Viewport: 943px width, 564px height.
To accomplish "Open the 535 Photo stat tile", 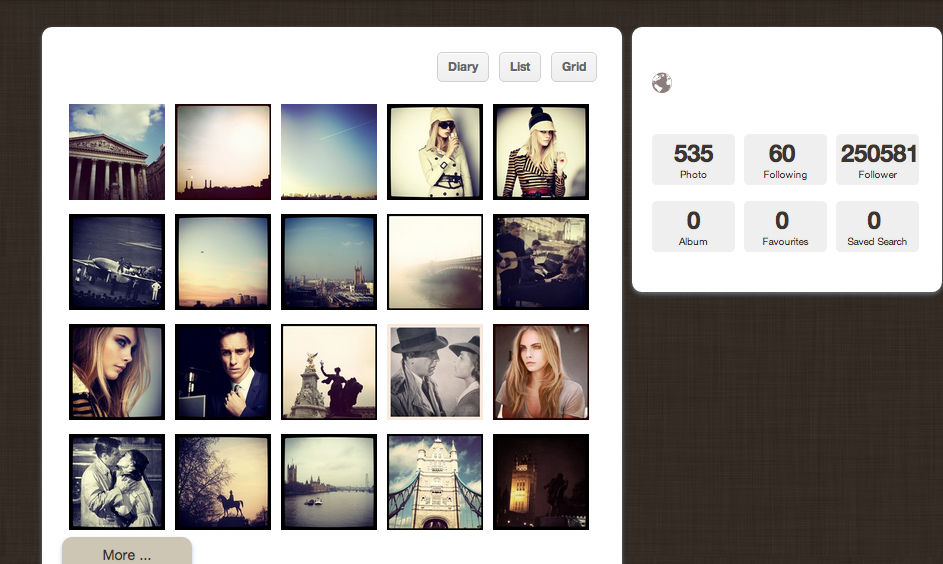I will click(x=693, y=159).
